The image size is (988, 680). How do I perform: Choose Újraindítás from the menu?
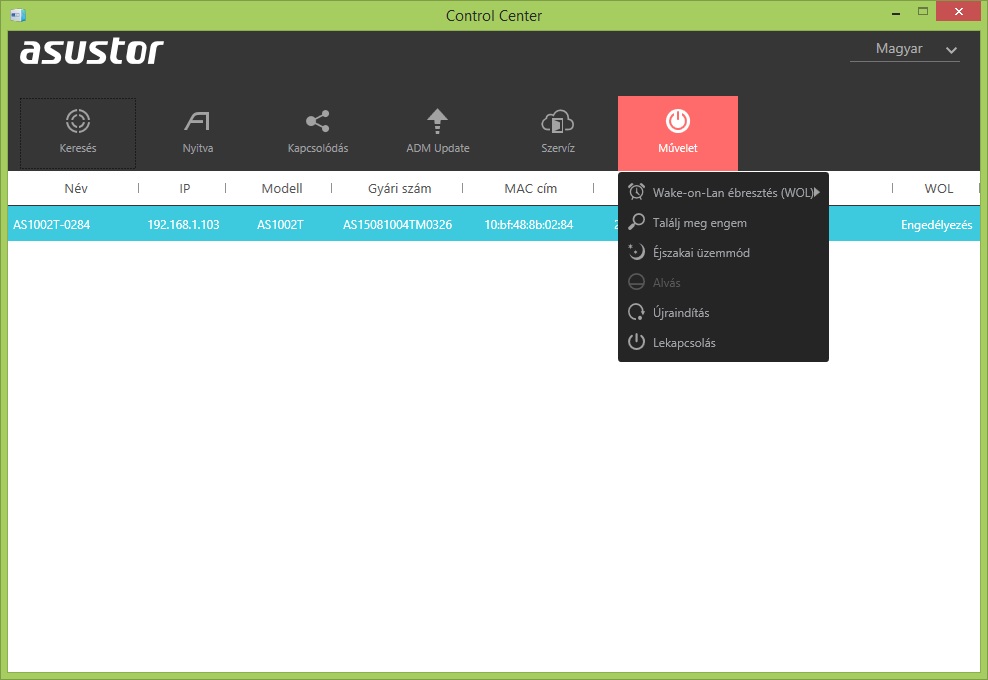coord(723,313)
